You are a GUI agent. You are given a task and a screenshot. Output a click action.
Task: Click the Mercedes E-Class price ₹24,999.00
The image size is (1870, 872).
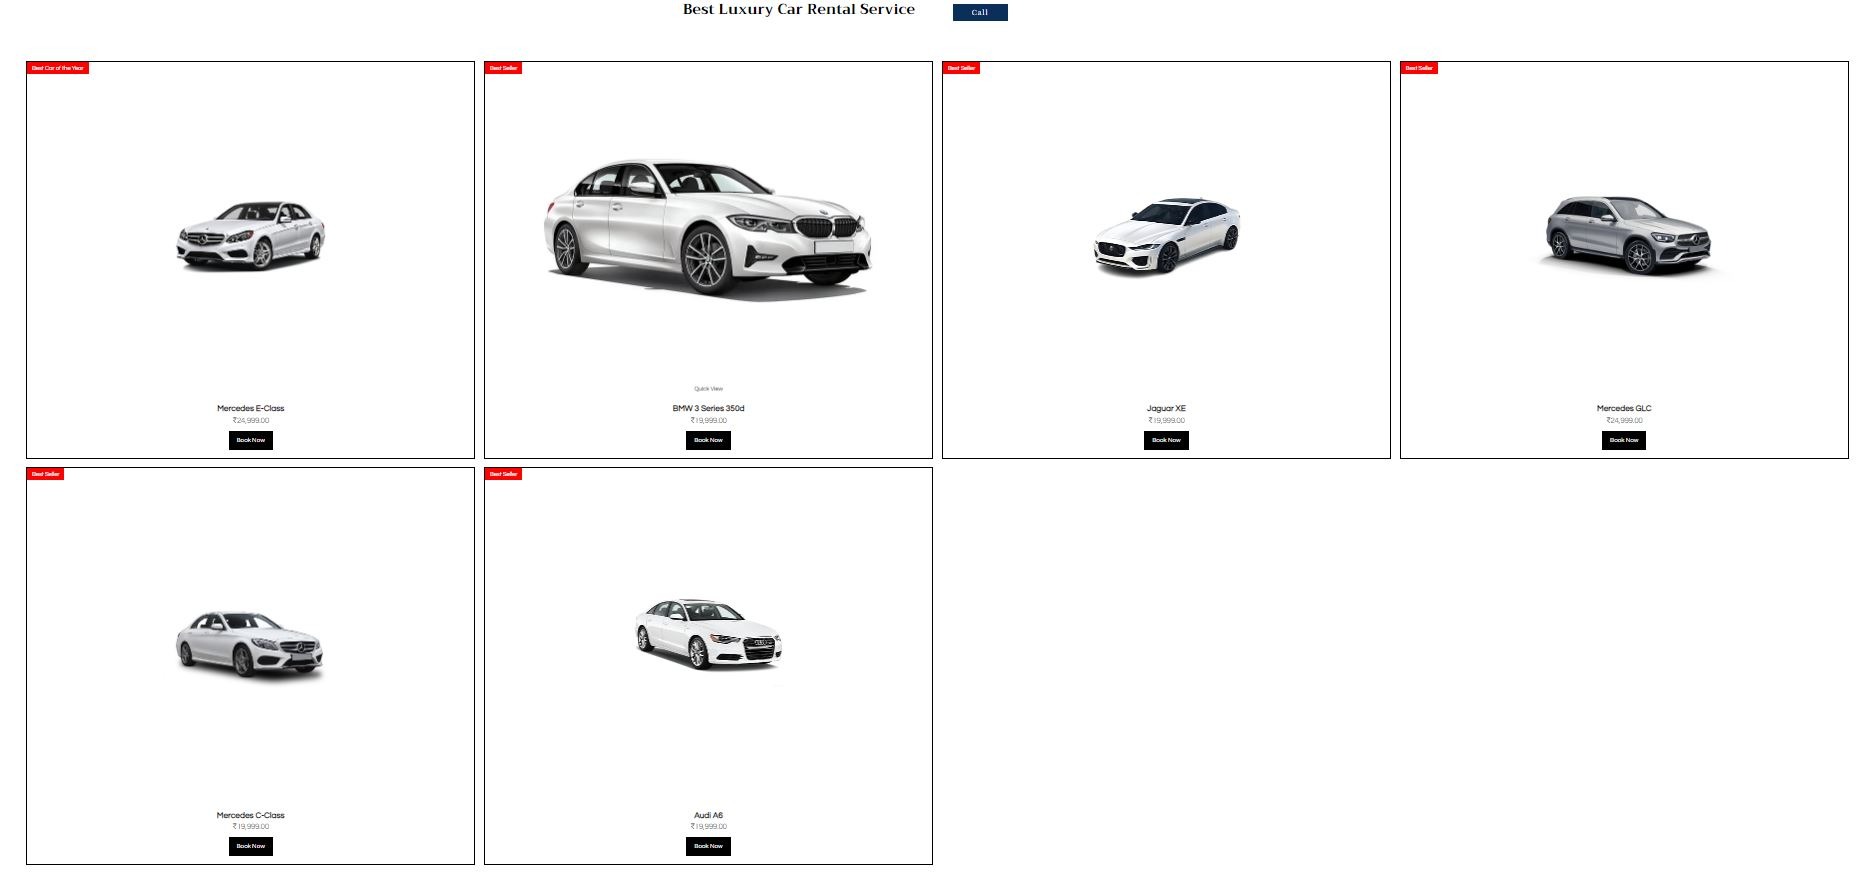point(251,420)
